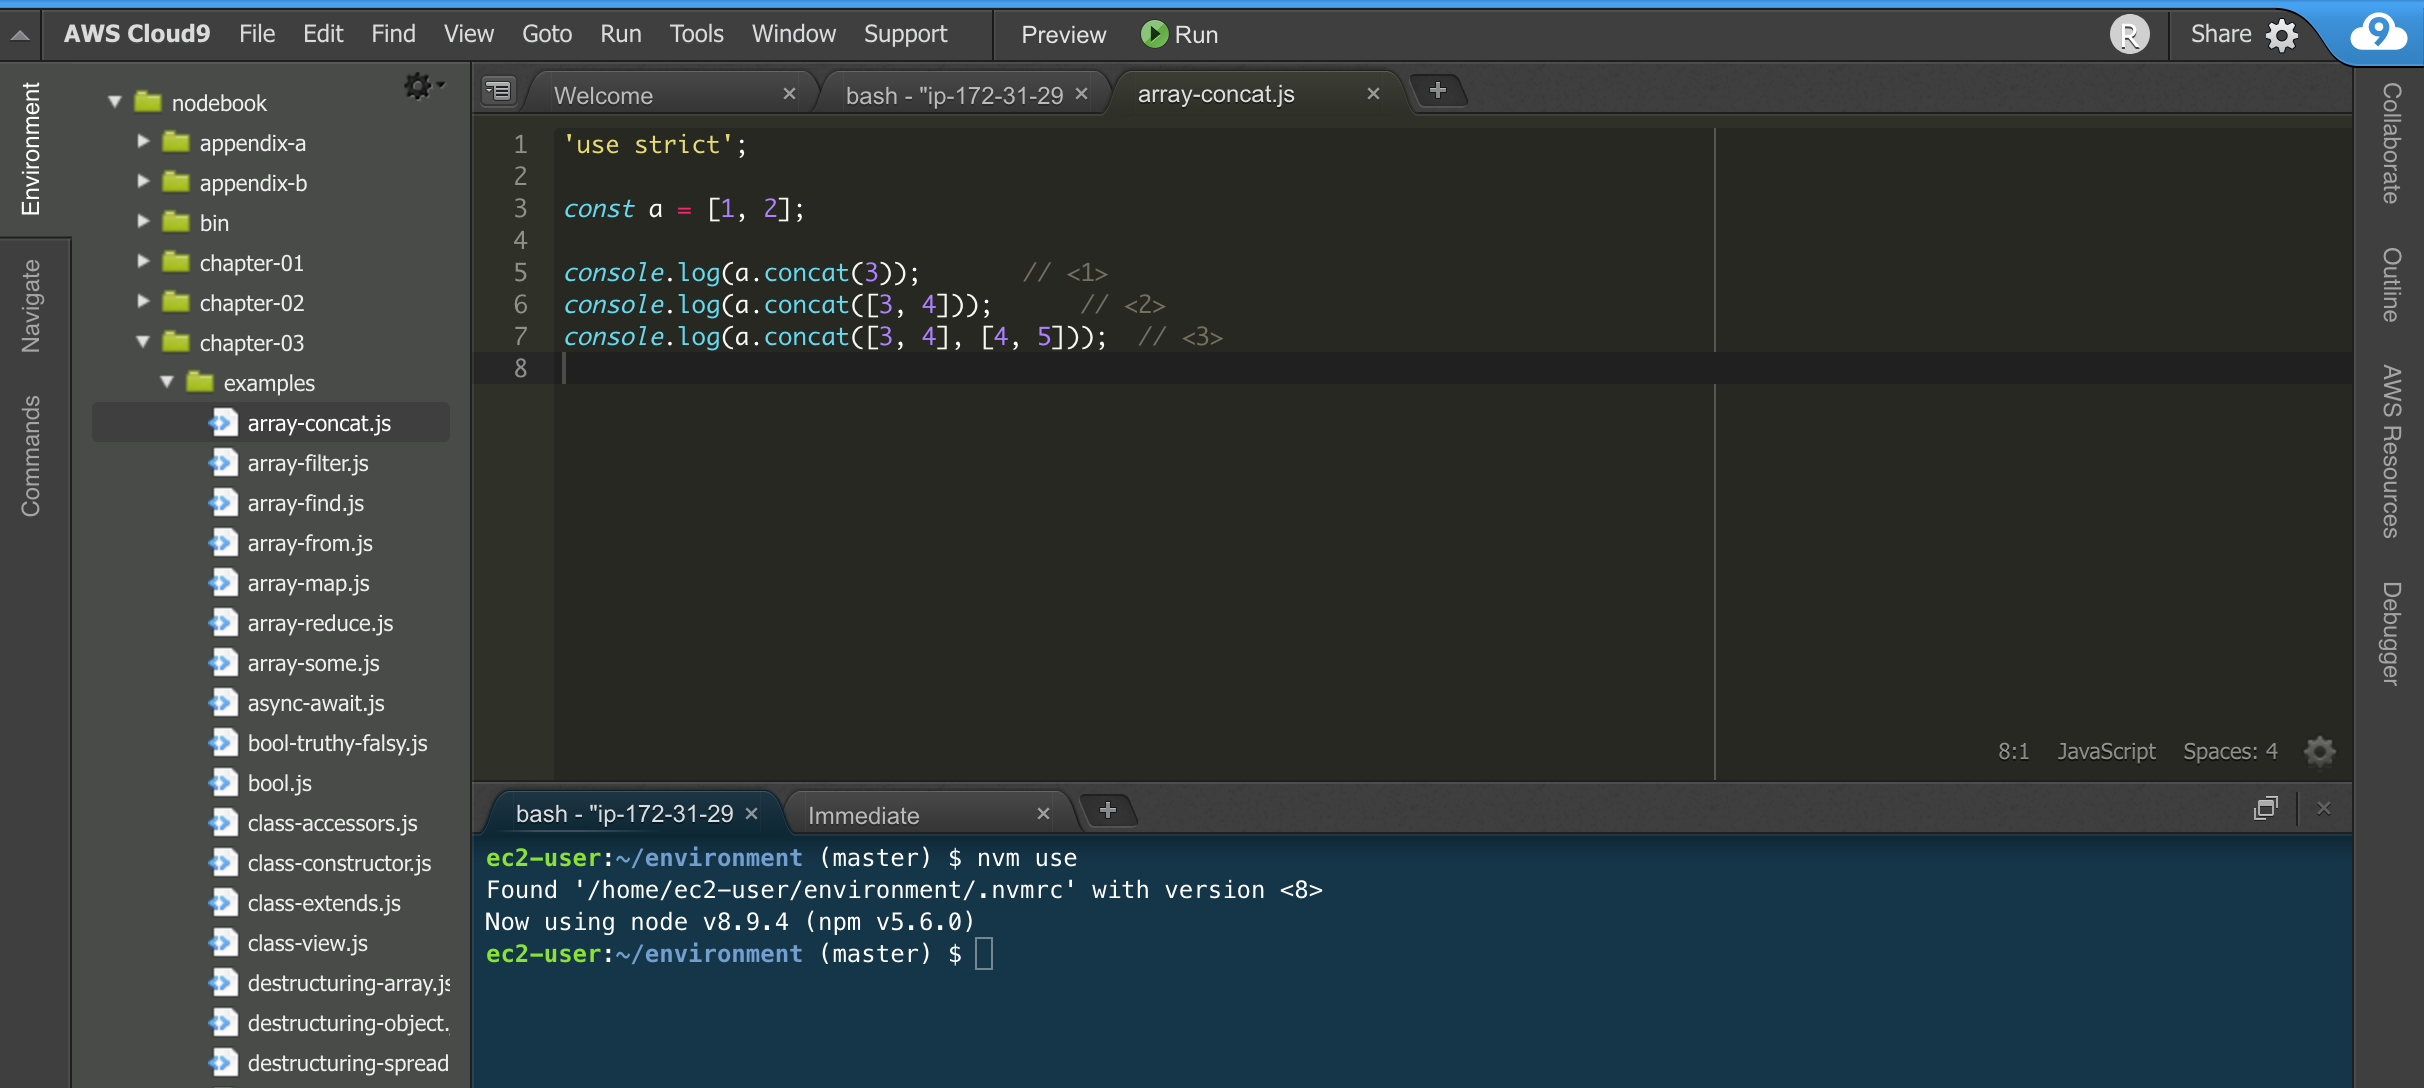Click the green Run play icon
The width and height of the screenshot is (2424, 1088).
point(1153,34)
